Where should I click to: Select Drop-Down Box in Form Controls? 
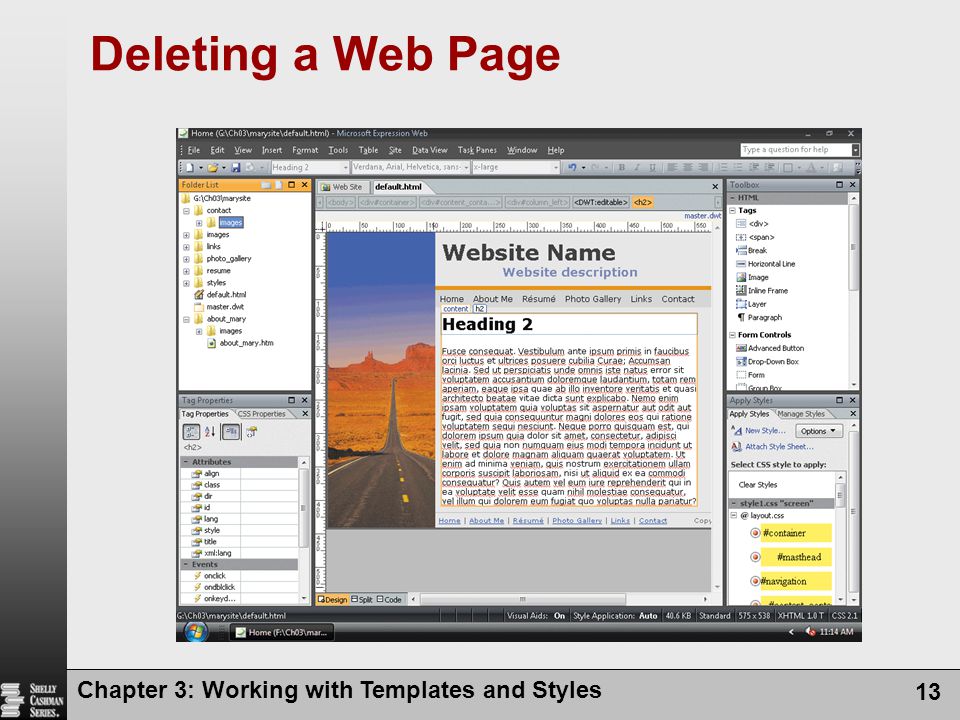[x=767, y=362]
